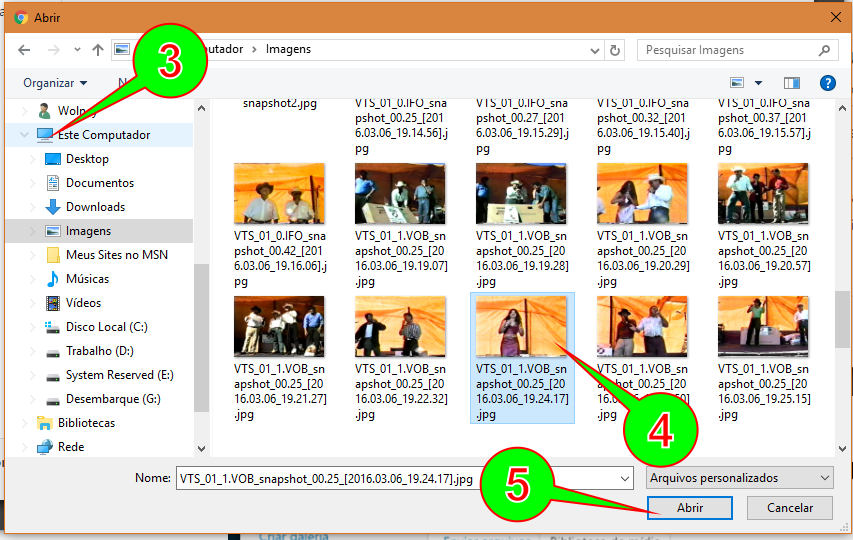Image resolution: width=853 pixels, height=540 pixels.
Task: Select Disco Local (C:) drive
Action: [107, 327]
